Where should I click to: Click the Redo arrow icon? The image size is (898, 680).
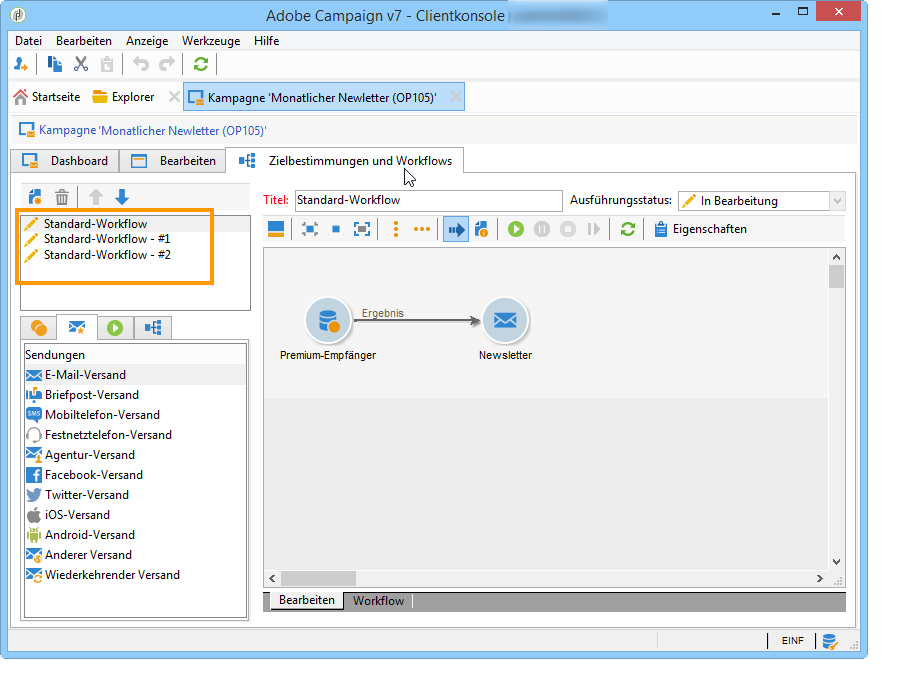point(167,64)
